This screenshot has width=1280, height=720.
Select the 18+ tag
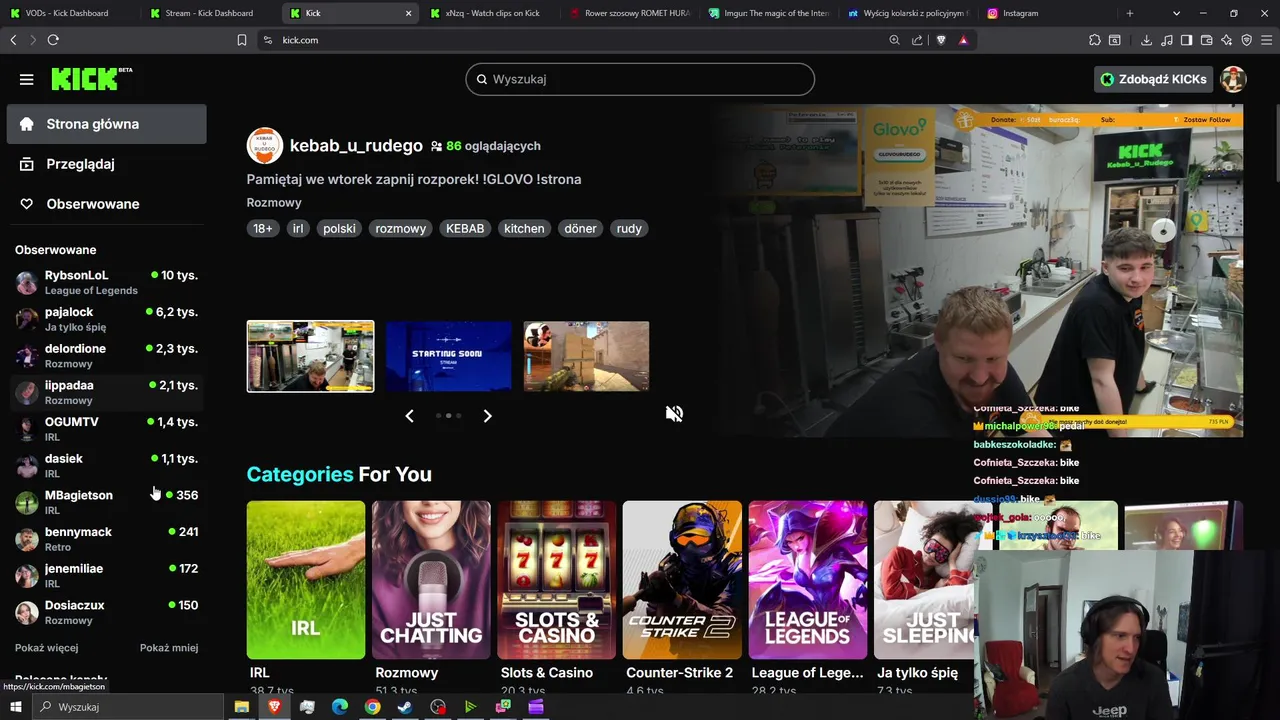[263, 228]
